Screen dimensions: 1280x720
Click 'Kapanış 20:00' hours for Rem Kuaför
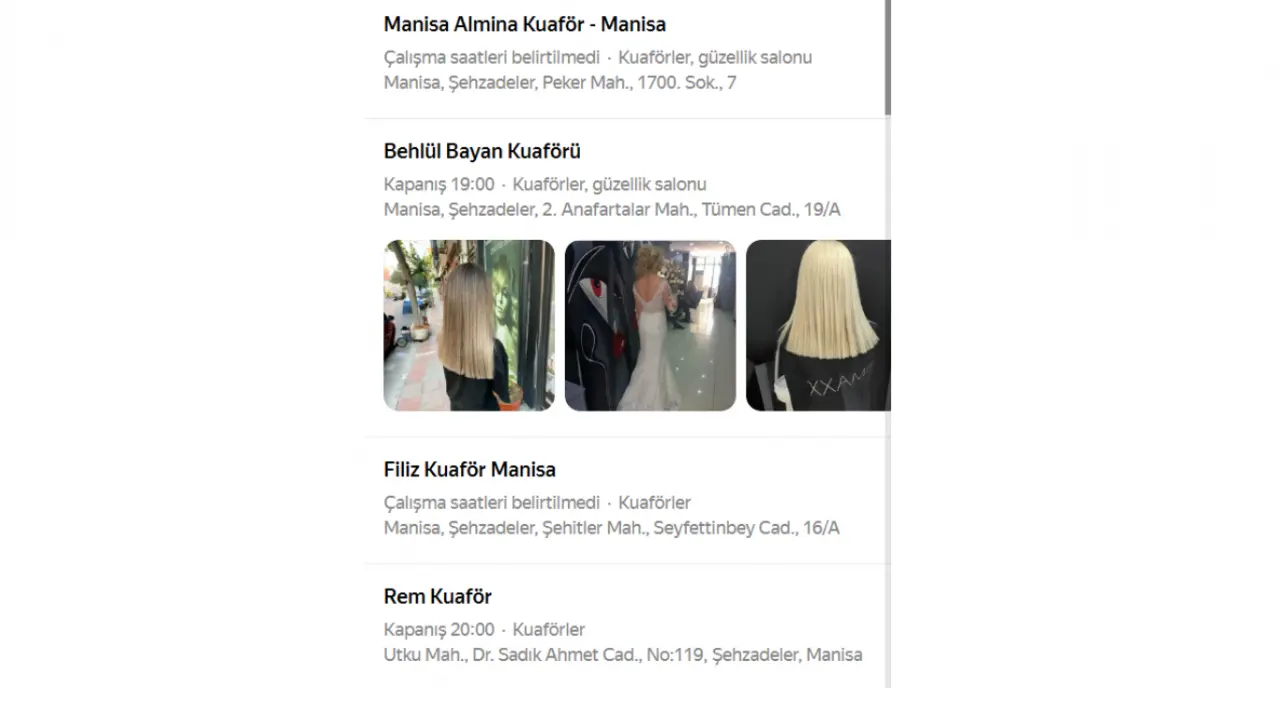[439, 629]
